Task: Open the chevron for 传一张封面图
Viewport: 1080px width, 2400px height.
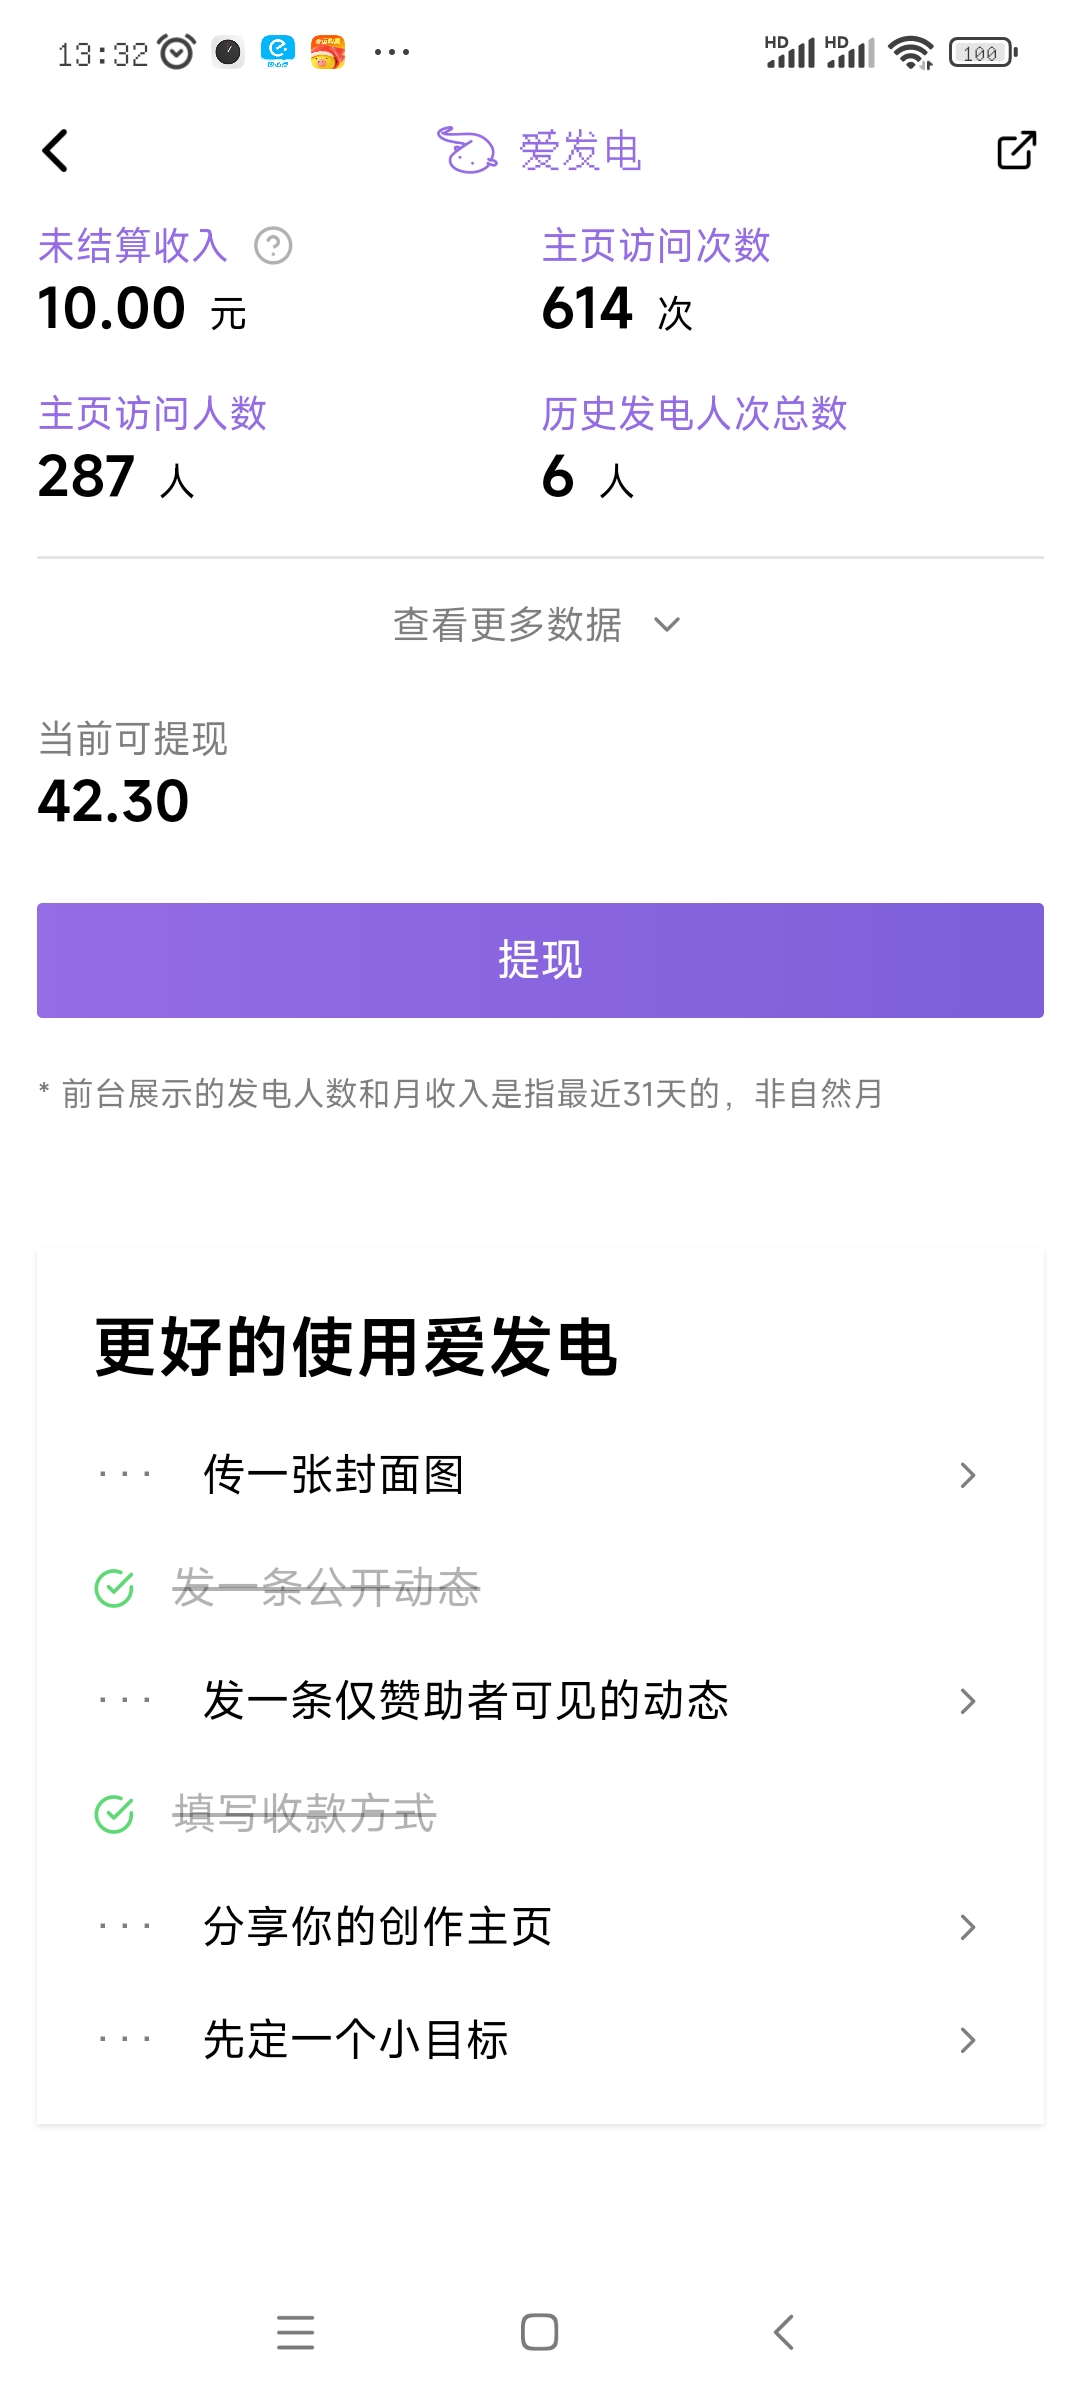Action: pyautogui.click(x=967, y=1475)
